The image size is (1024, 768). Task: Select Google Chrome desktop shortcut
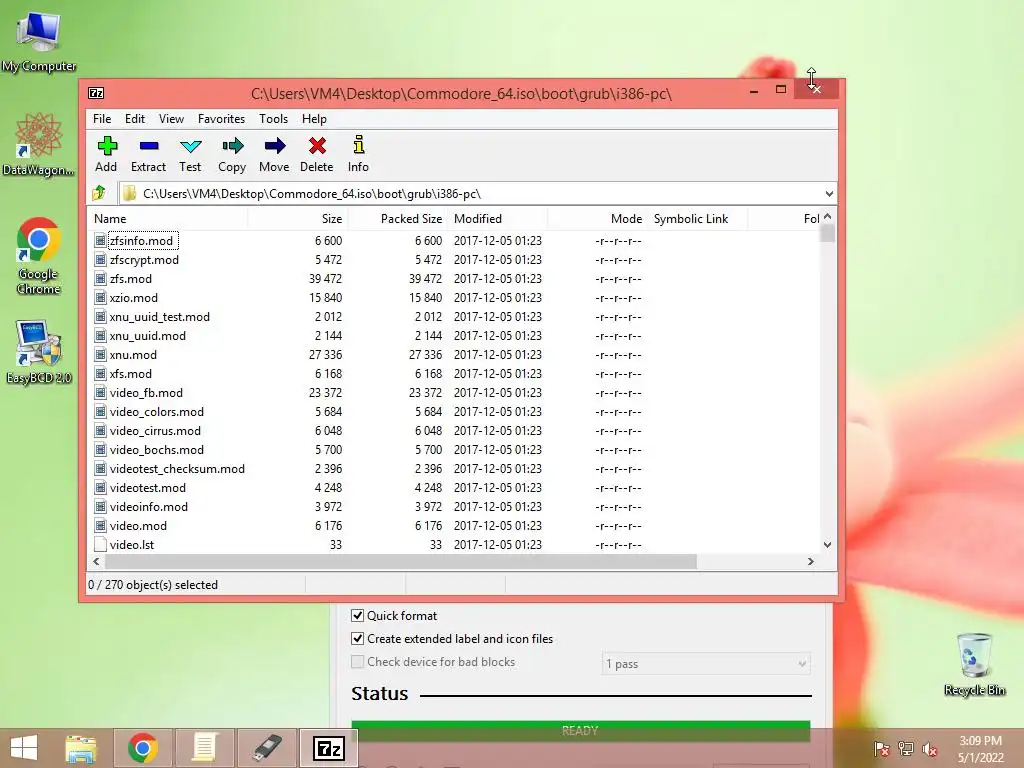pyautogui.click(x=38, y=256)
